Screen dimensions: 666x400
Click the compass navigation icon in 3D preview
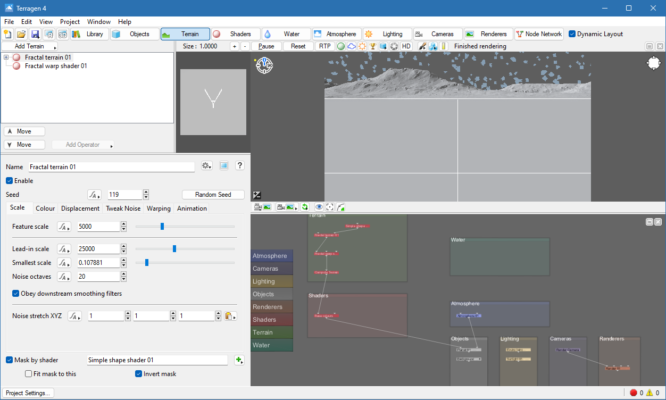tap(264, 65)
